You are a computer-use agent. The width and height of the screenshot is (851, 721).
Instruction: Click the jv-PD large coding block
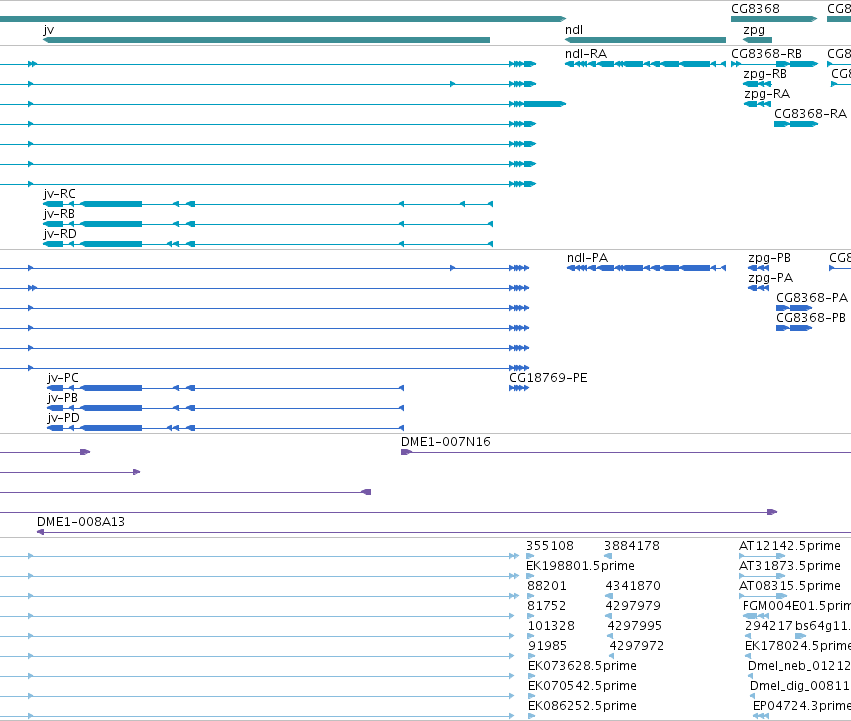tap(111, 428)
